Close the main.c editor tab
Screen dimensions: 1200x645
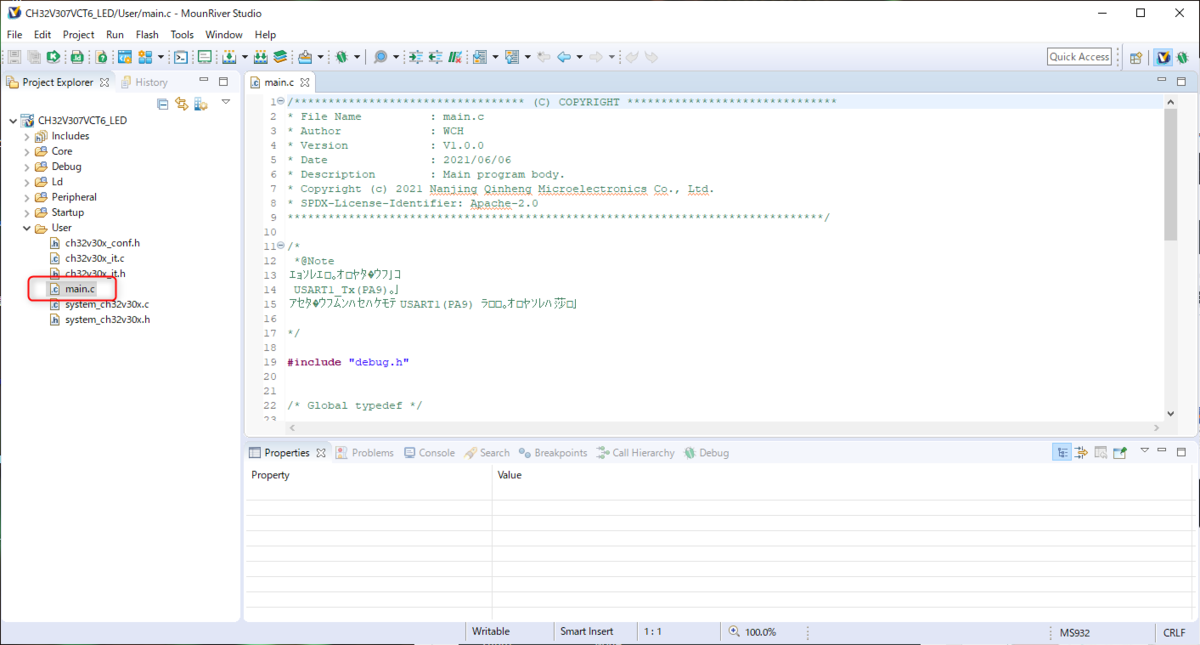305,82
